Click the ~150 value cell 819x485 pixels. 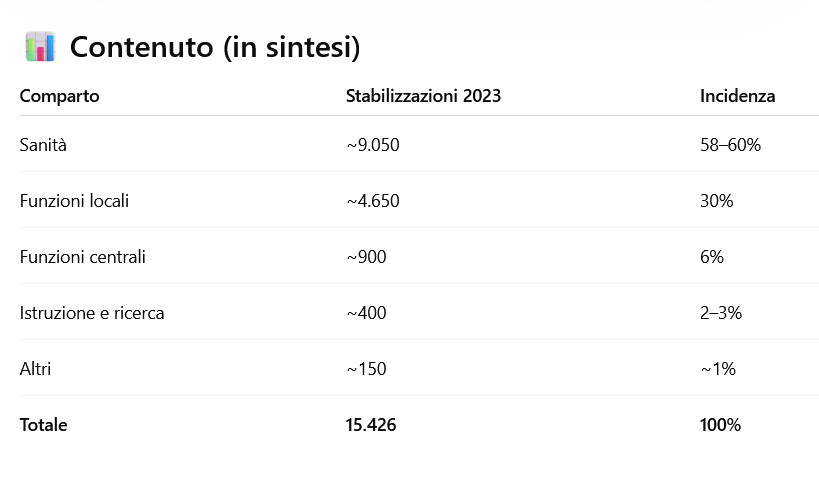[366, 369]
